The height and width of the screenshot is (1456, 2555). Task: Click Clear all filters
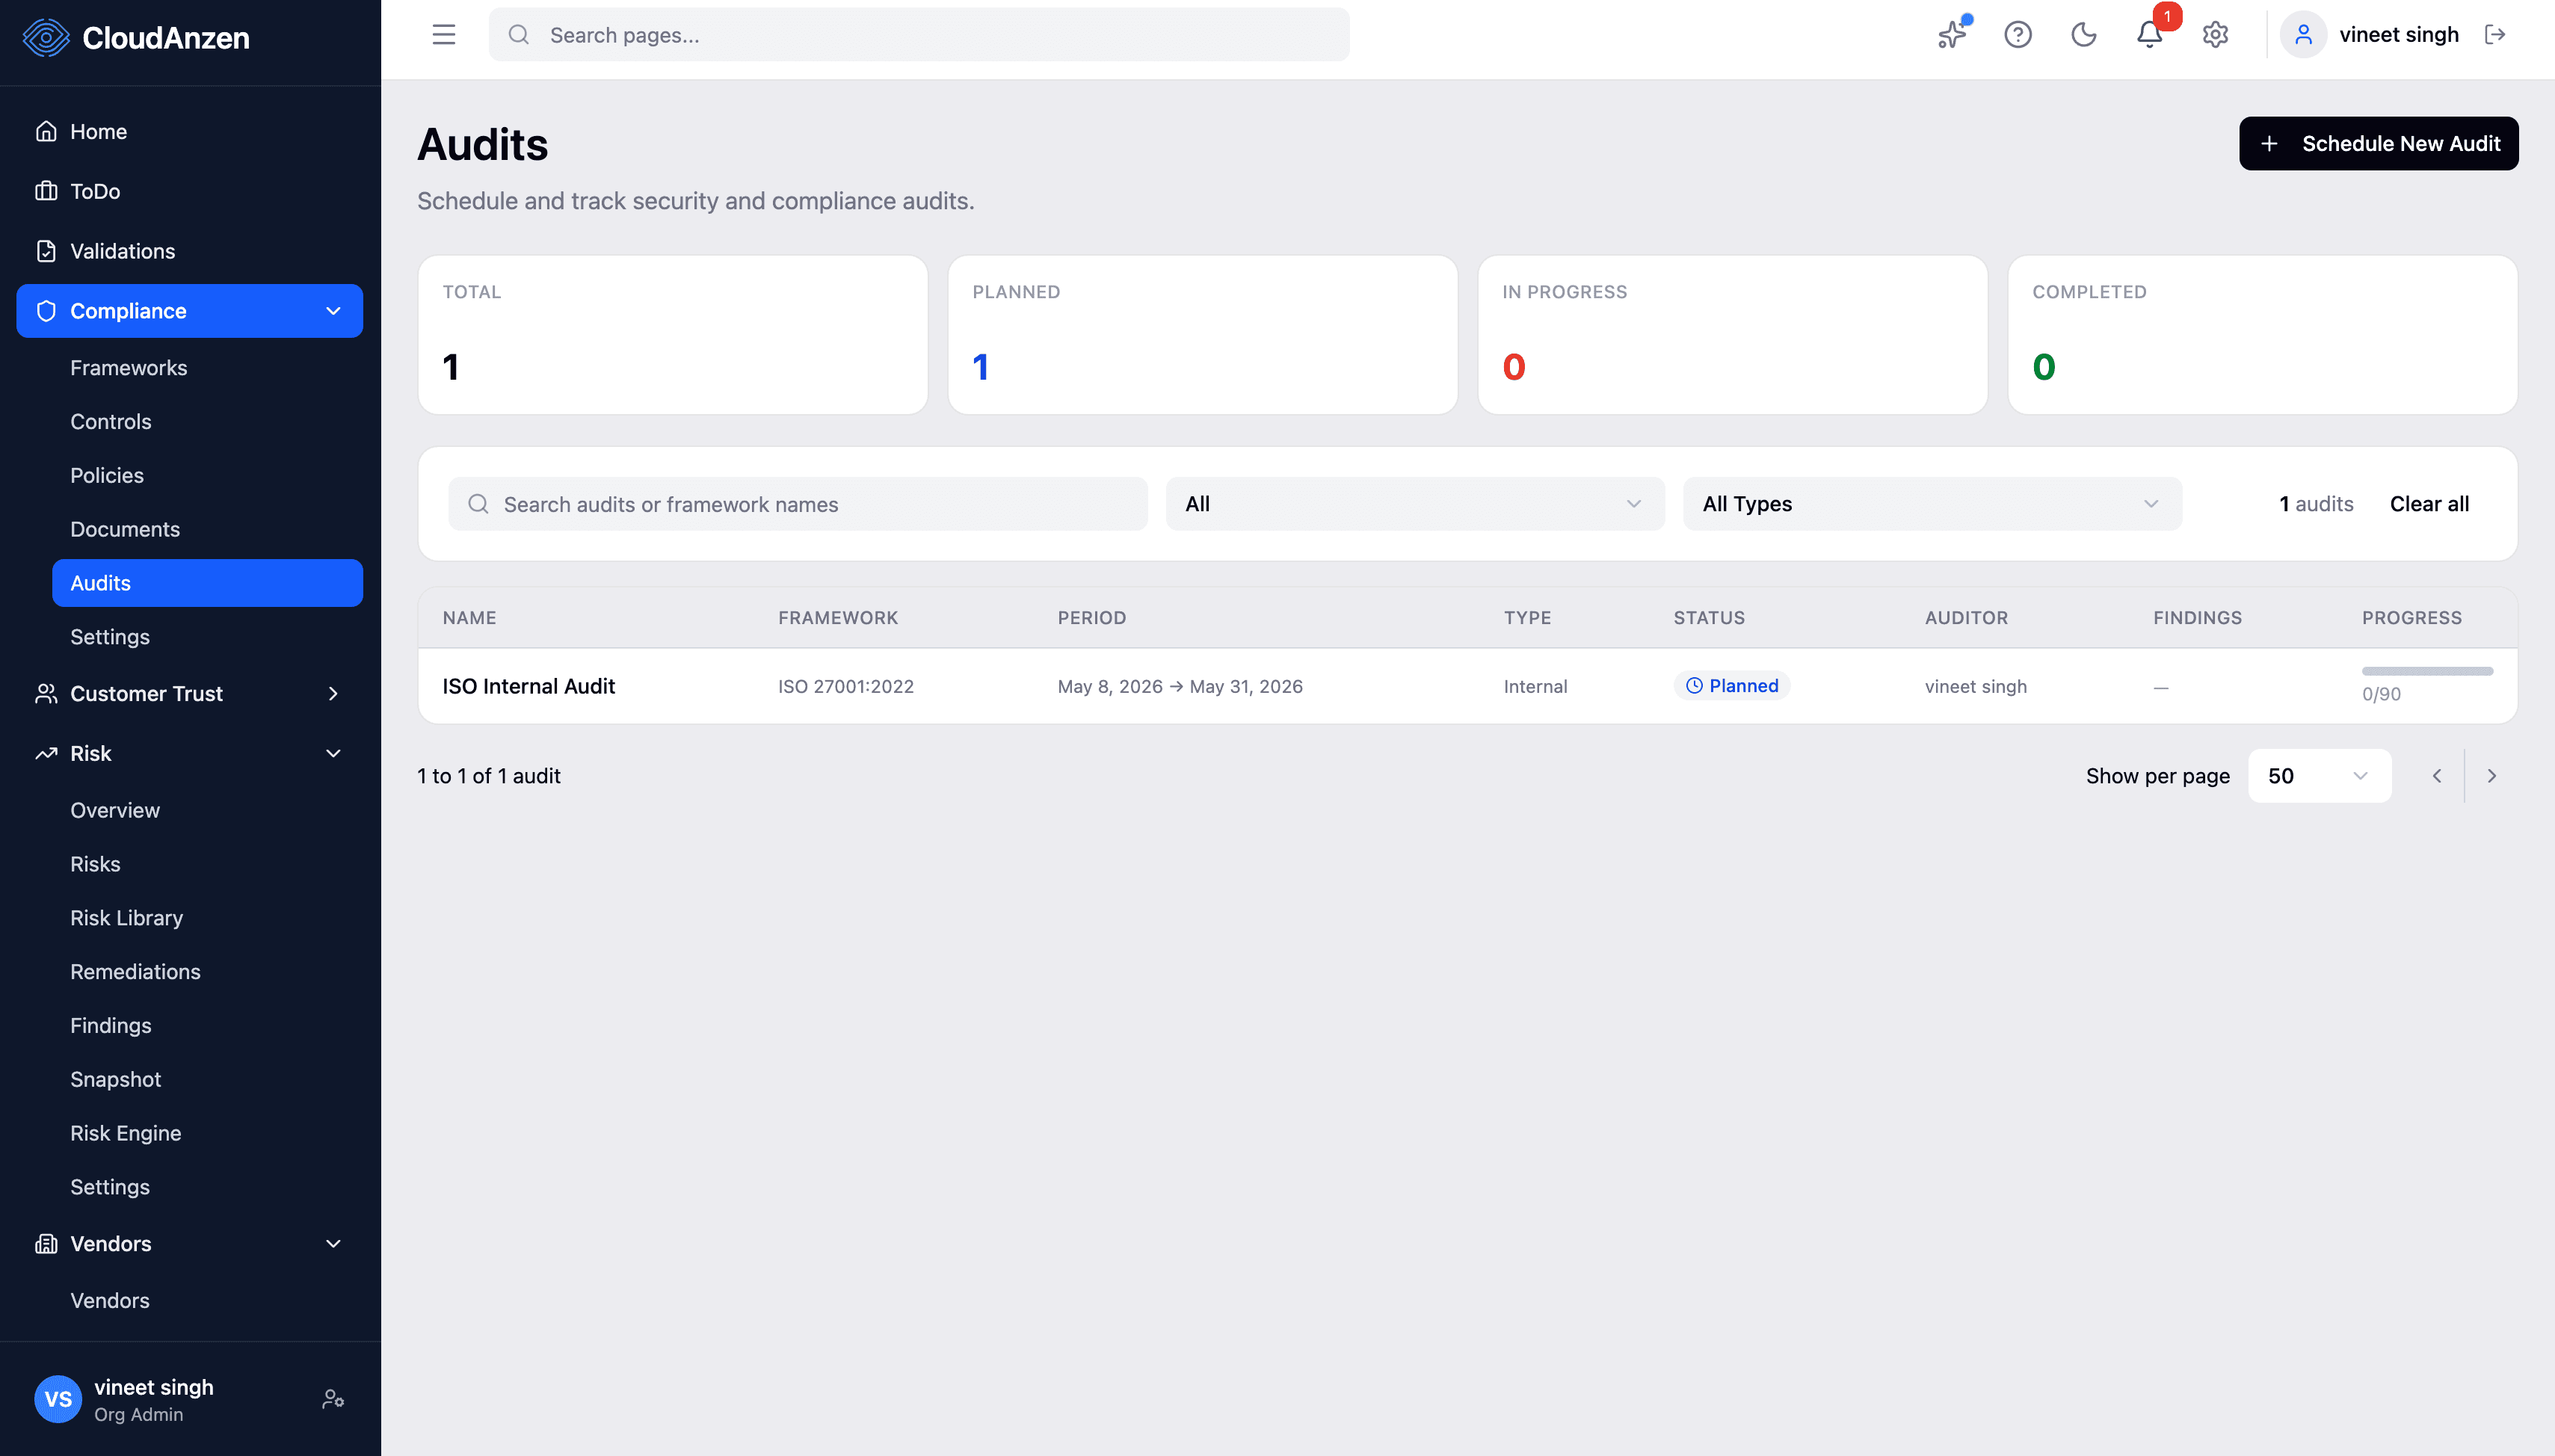2429,504
